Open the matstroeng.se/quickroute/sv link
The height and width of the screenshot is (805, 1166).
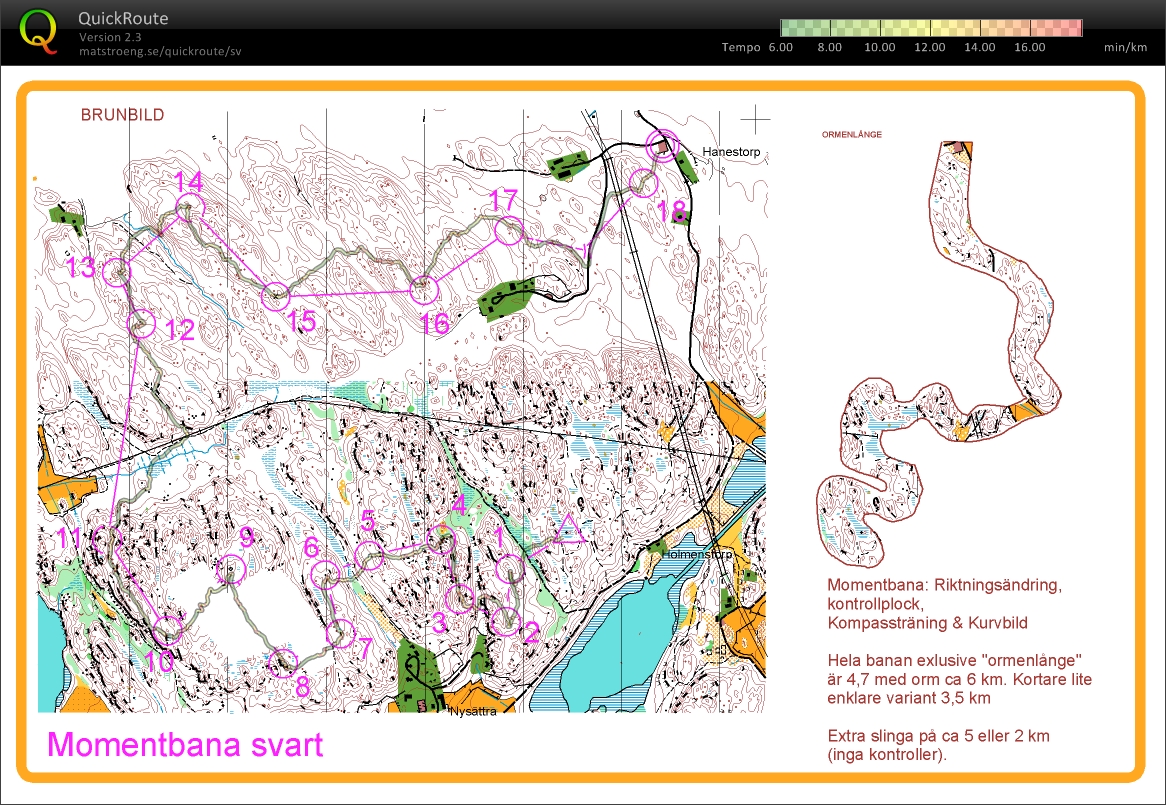160,51
